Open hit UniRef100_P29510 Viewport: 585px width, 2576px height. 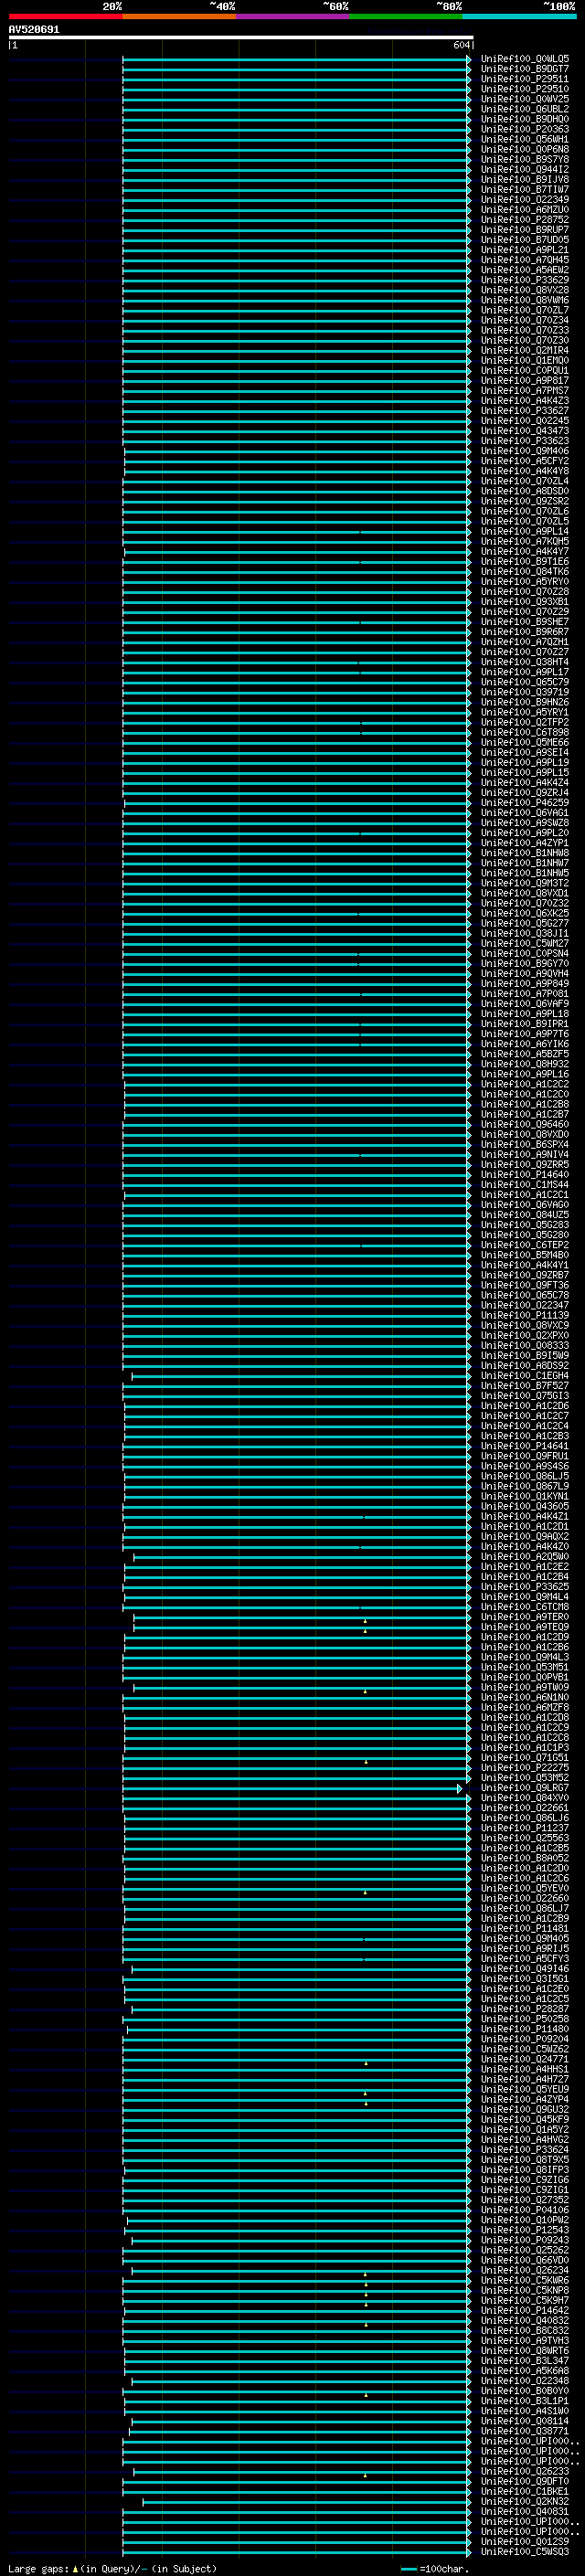[x=525, y=89]
